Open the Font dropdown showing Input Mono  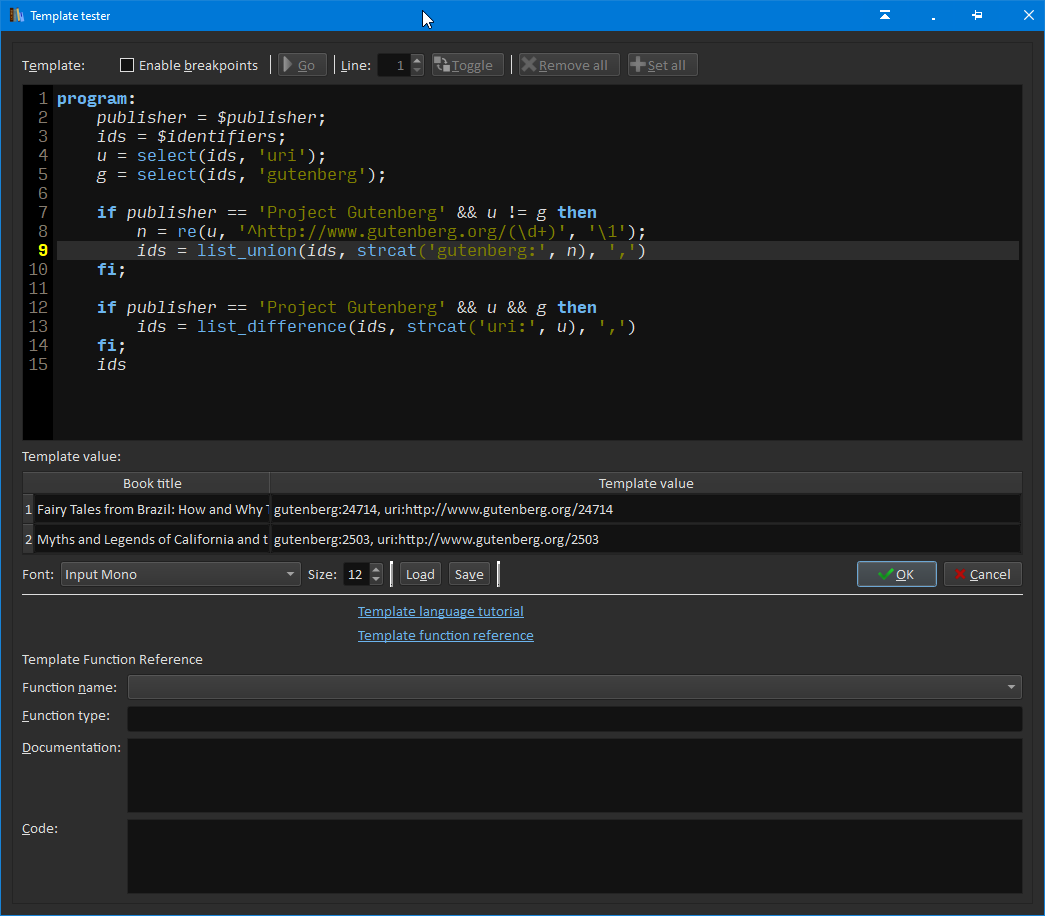180,574
